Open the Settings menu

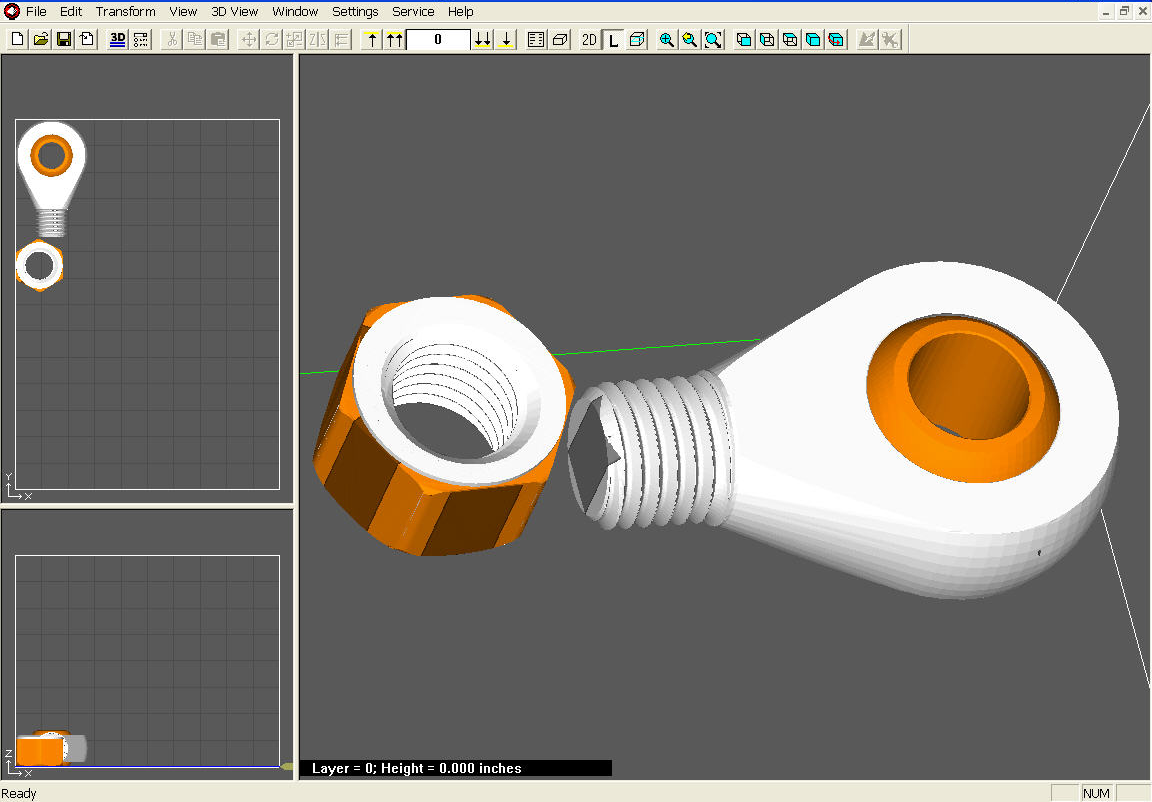(355, 11)
